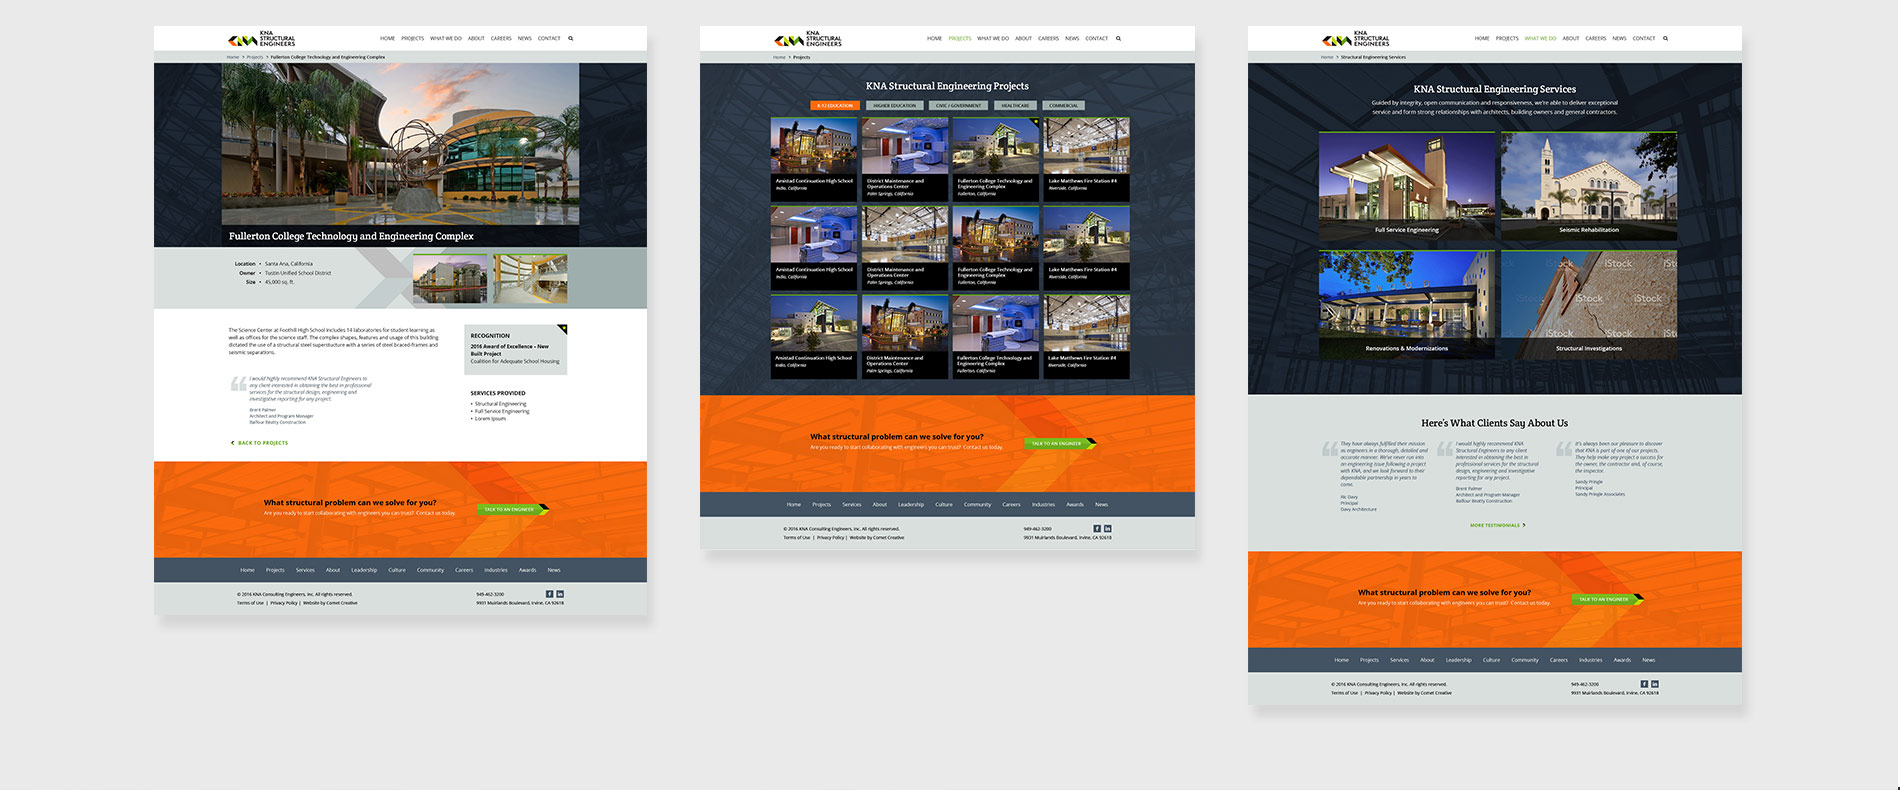Screen dimensions: 1900x790
Task: Click the KNA Structural Engineers logo on the left page
Action: click(x=262, y=39)
